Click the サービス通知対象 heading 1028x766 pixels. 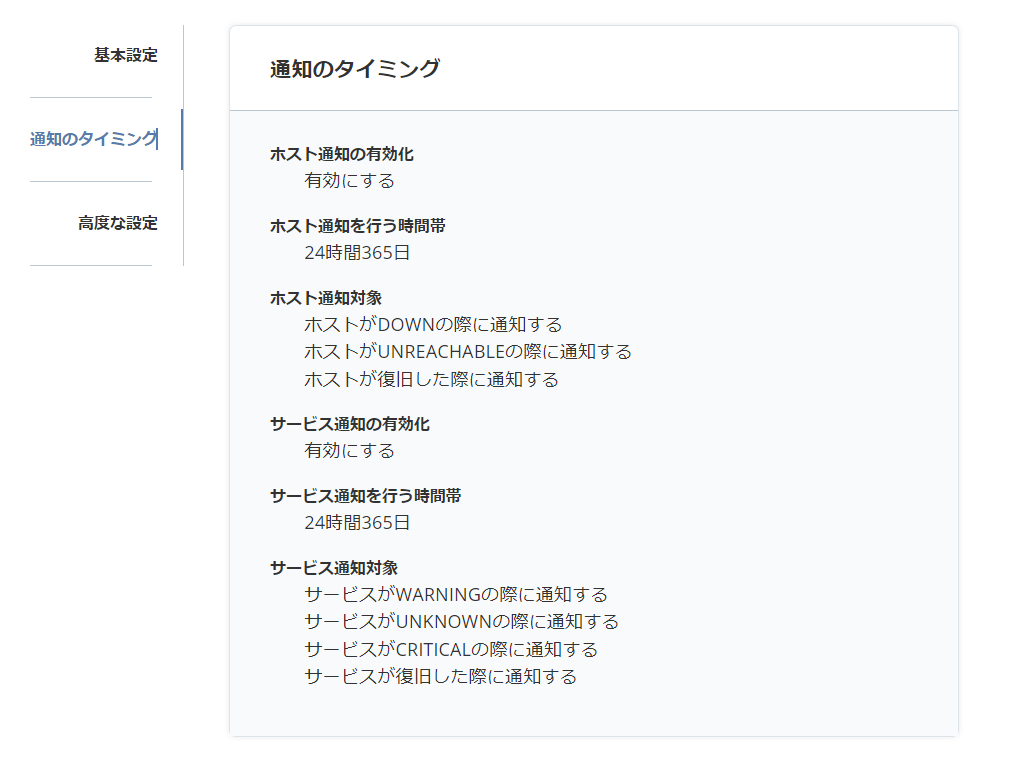pos(333,565)
